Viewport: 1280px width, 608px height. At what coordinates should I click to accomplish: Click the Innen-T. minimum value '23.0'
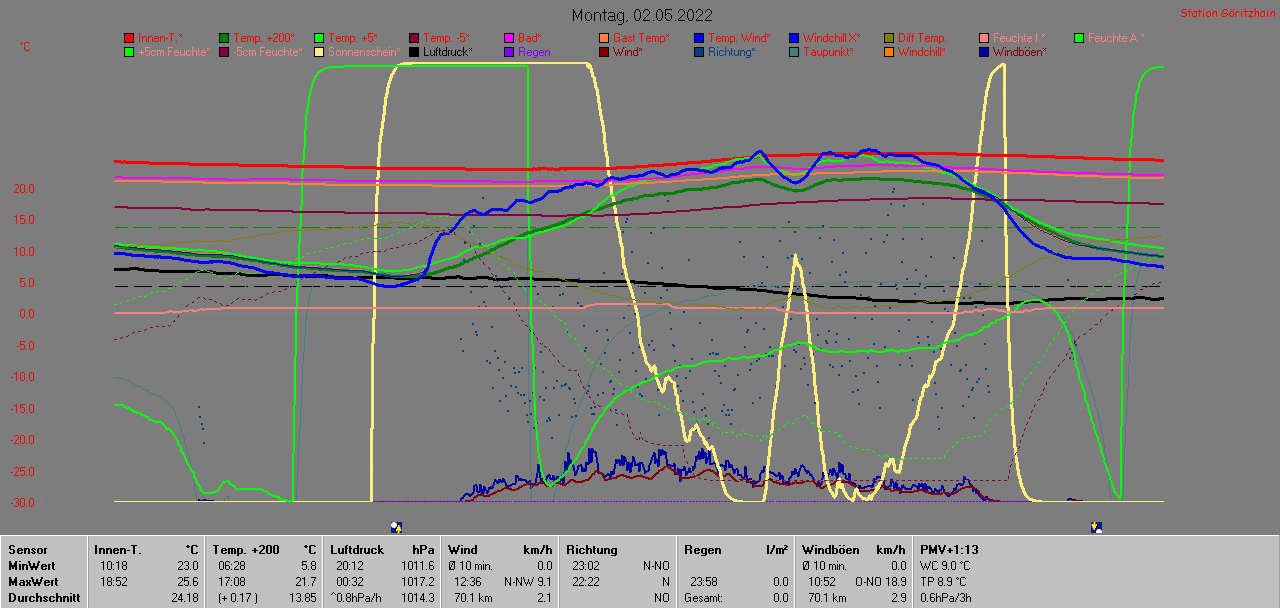pyautogui.click(x=187, y=566)
